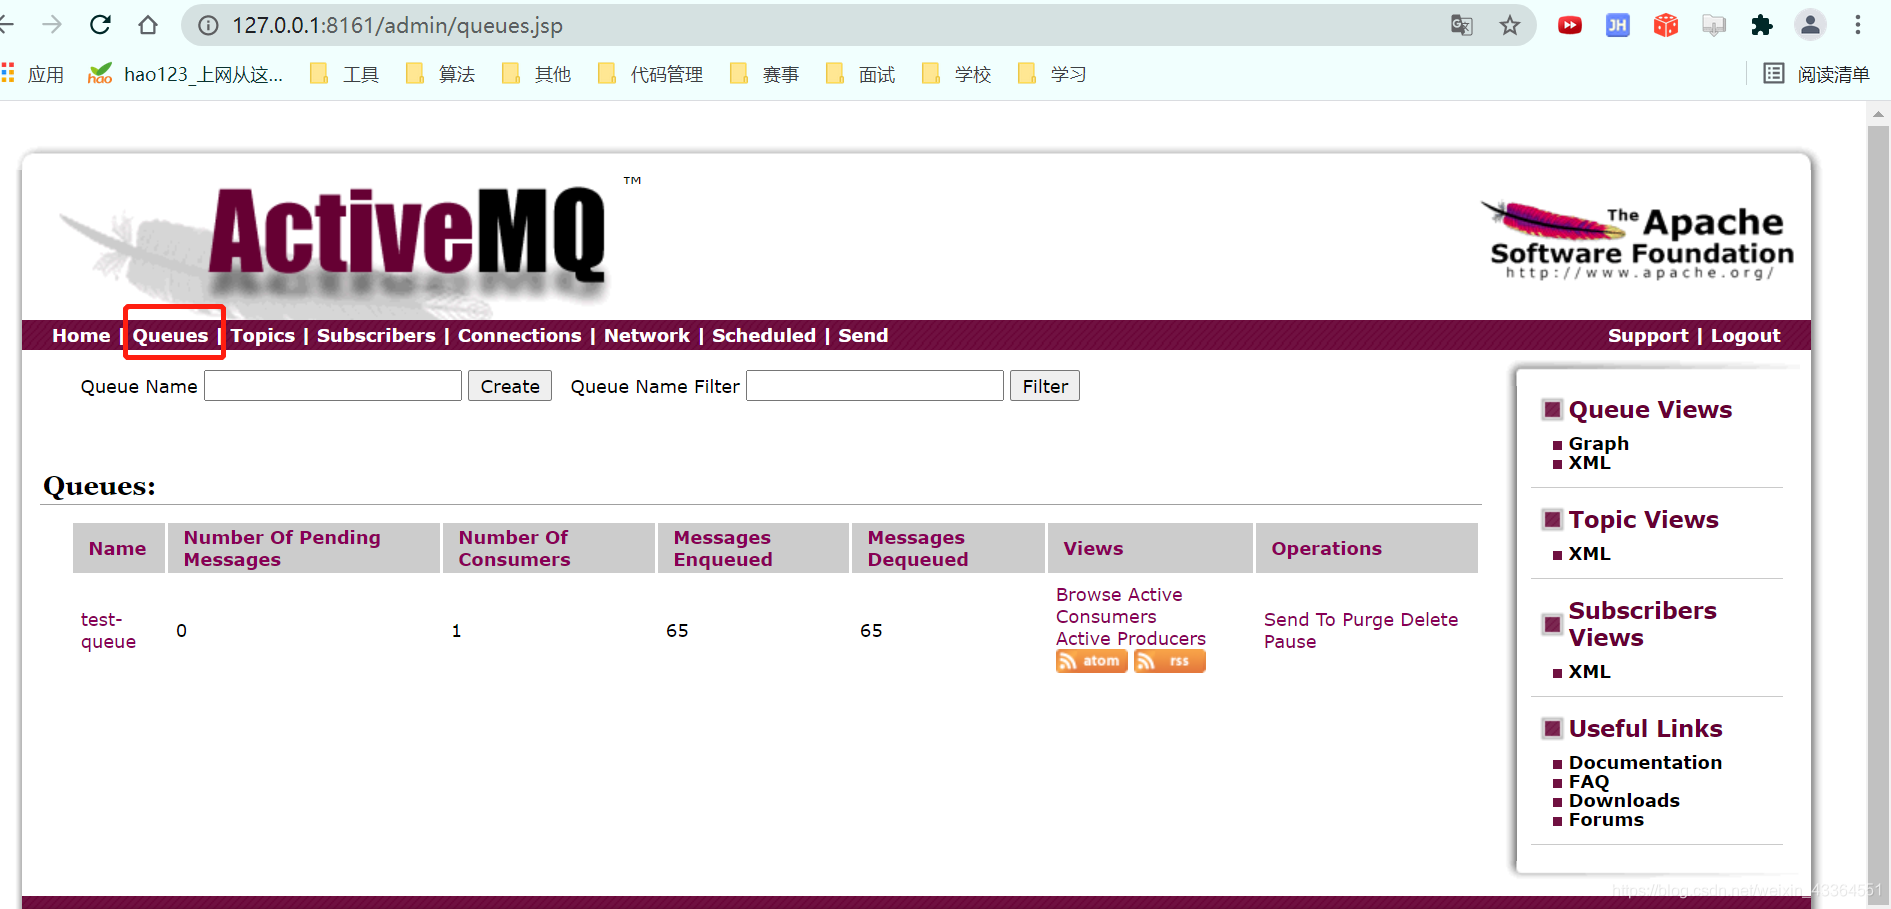Image resolution: width=1891 pixels, height=909 pixels.
Task: Open the atom feed for test-queue
Action: click(1091, 661)
